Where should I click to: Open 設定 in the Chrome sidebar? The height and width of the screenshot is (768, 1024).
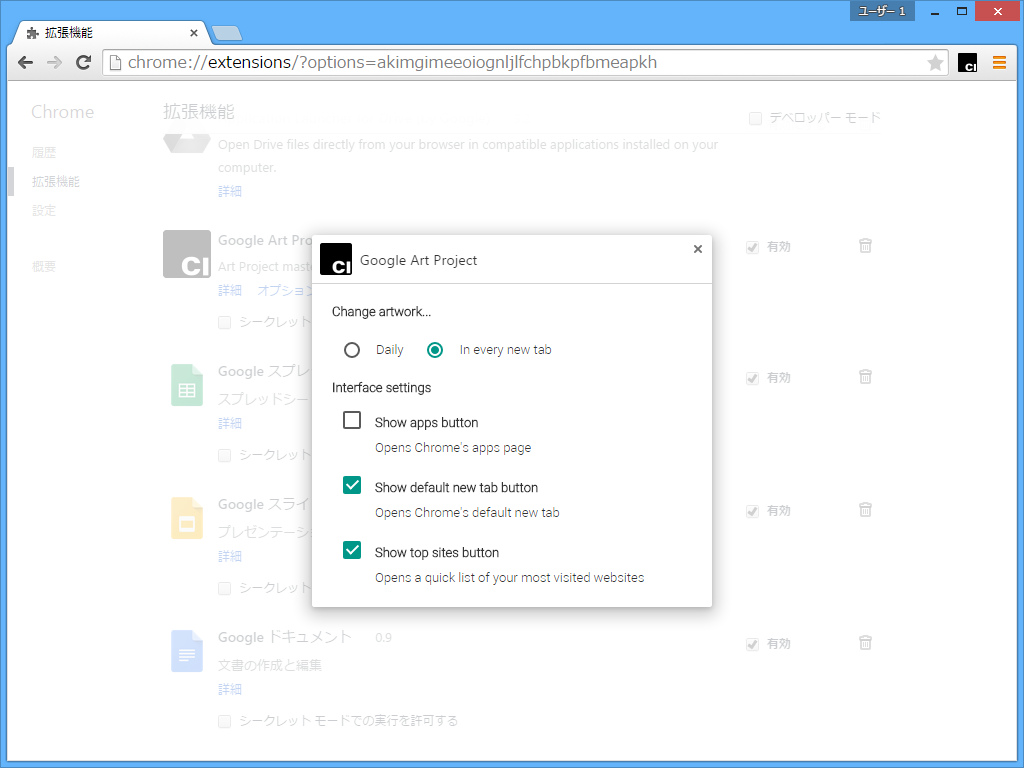click(44, 210)
